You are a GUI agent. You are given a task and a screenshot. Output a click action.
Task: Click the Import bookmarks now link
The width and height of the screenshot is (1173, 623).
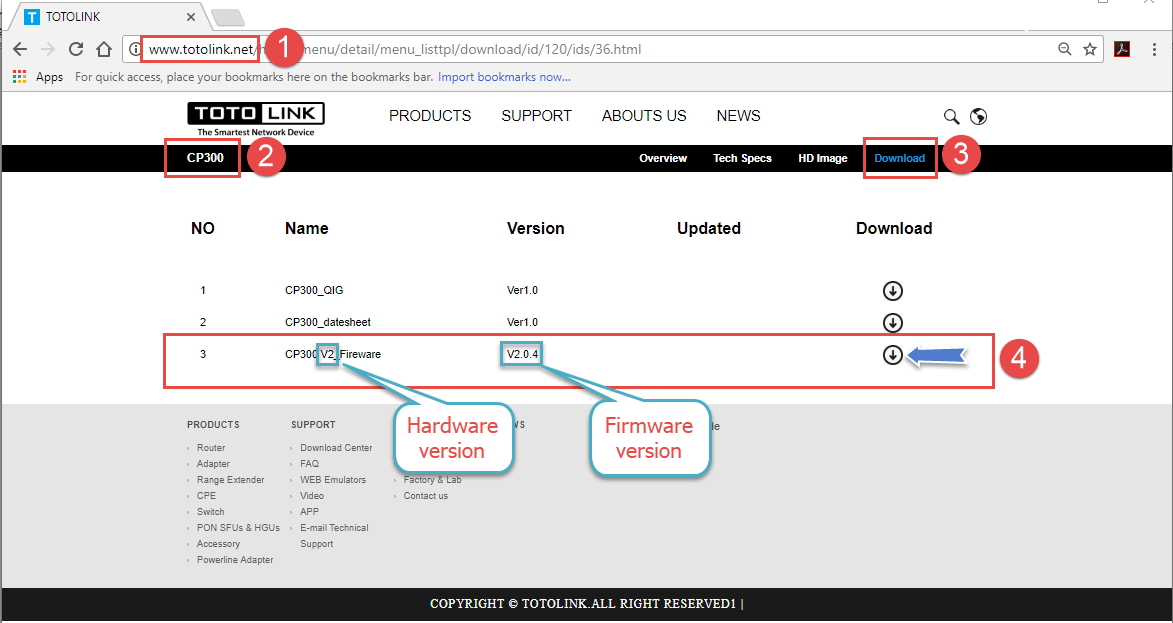click(x=504, y=77)
